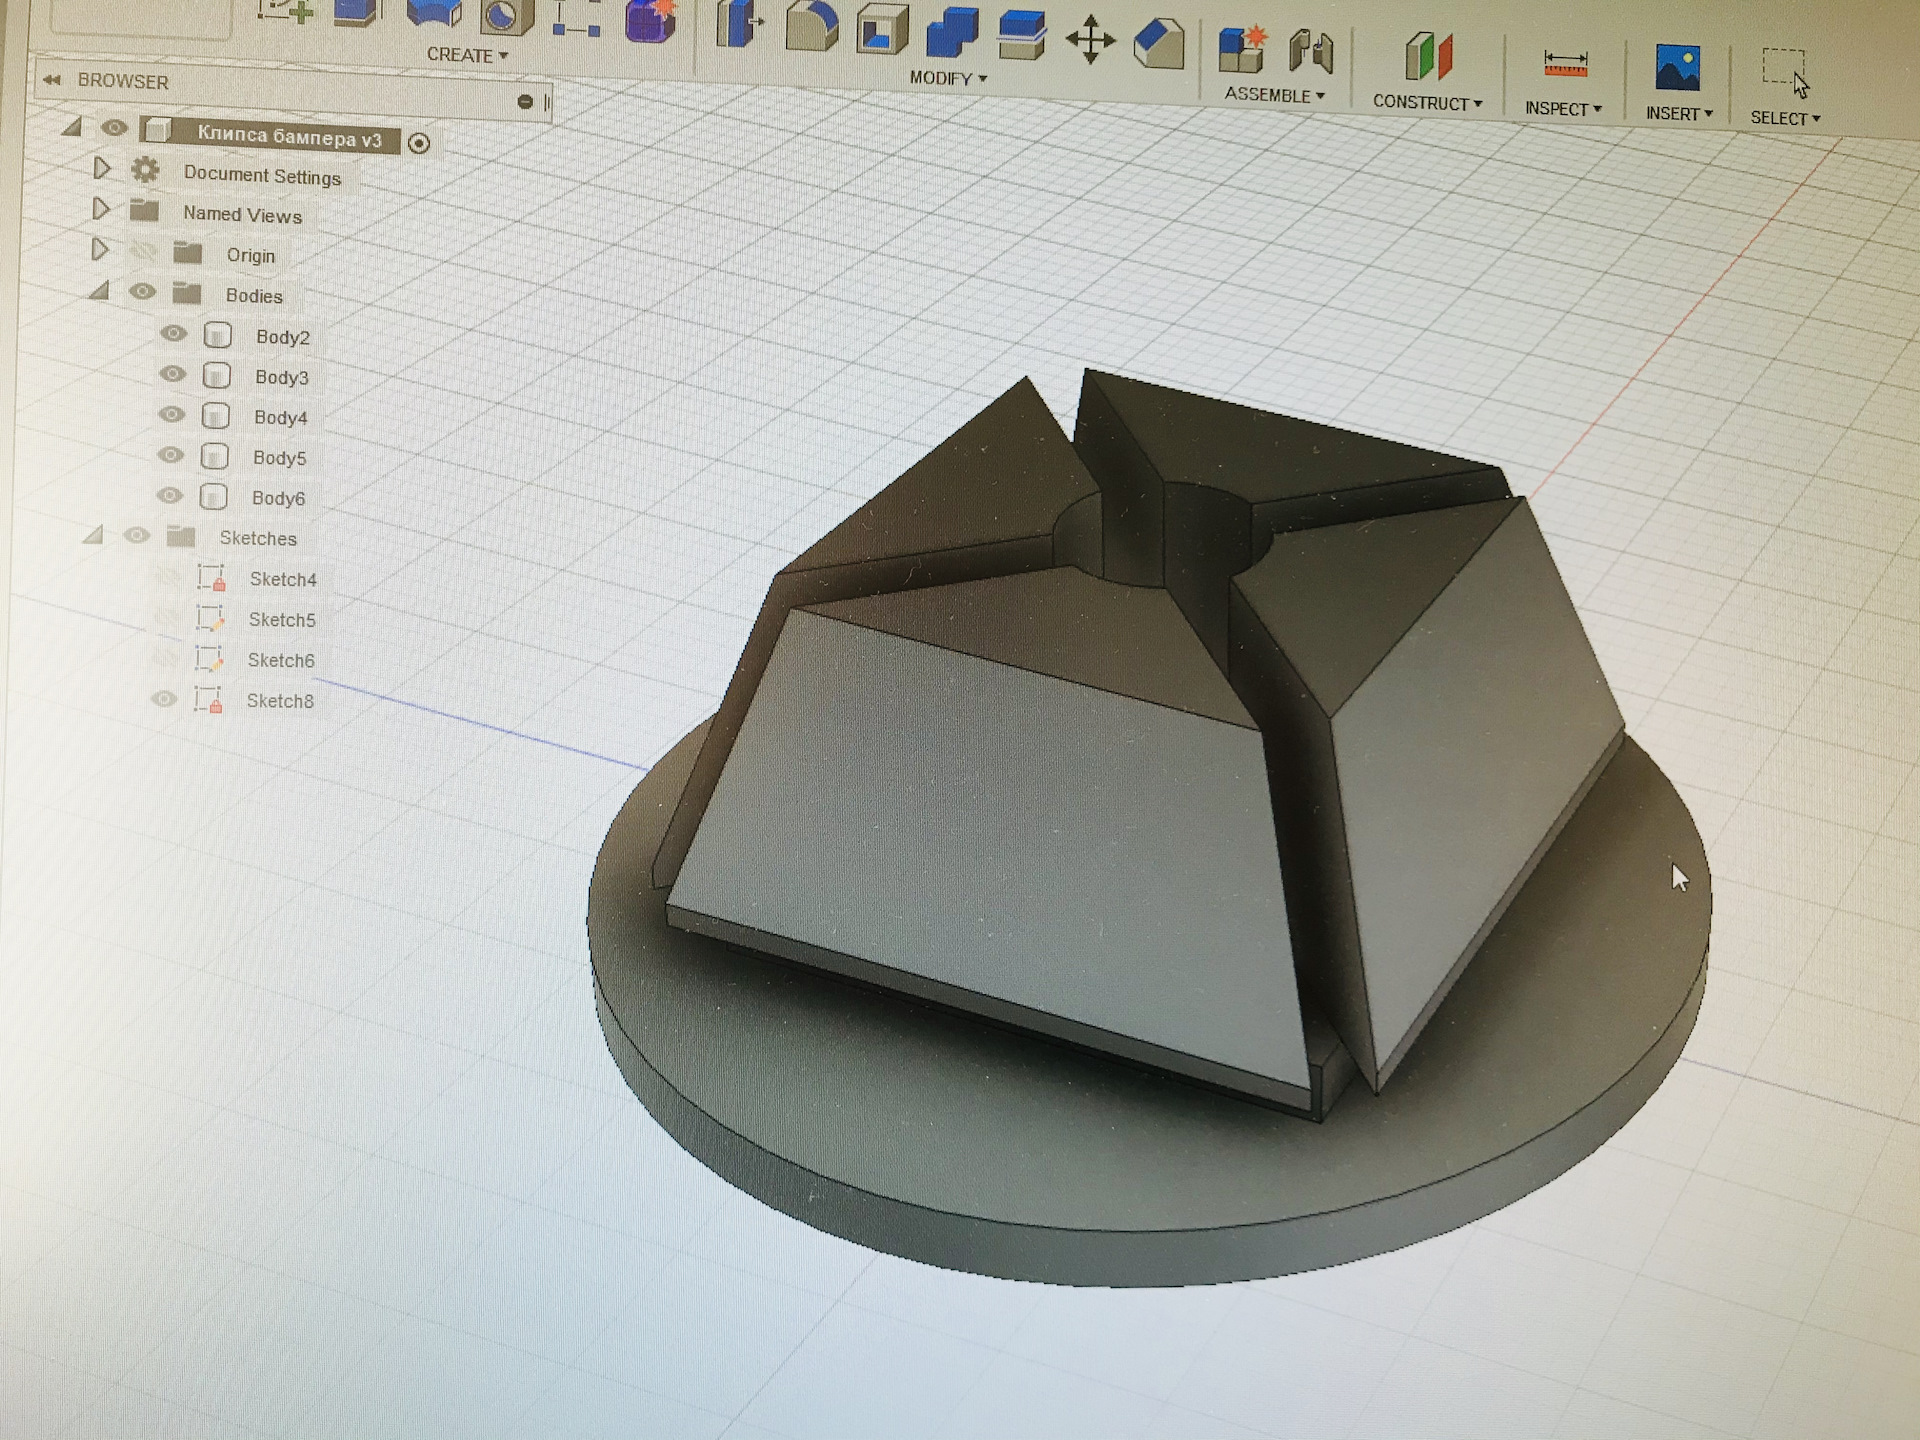The width and height of the screenshot is (1920, 1440).
Task: Open the CREATE dropdown menu
Action: click(x=467, y=55)
